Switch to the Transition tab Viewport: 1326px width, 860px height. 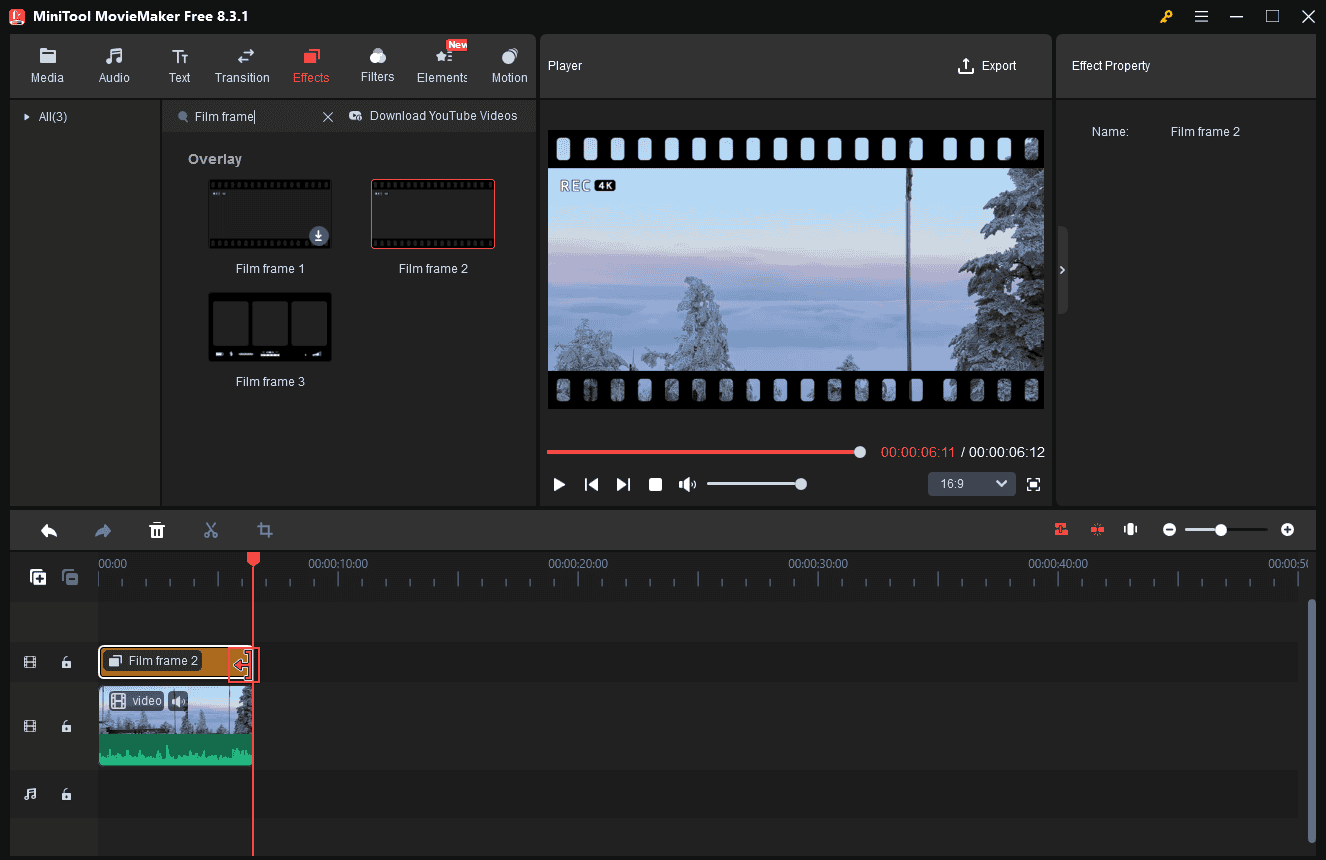[242, 66]
